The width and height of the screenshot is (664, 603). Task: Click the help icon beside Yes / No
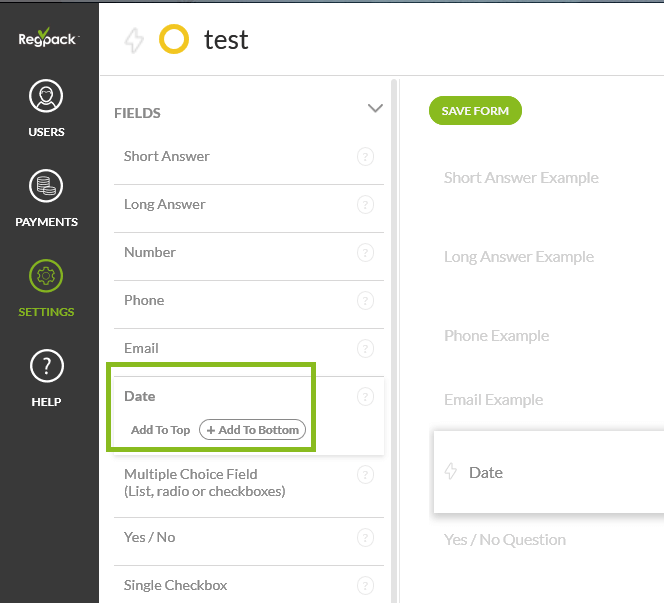365,538
